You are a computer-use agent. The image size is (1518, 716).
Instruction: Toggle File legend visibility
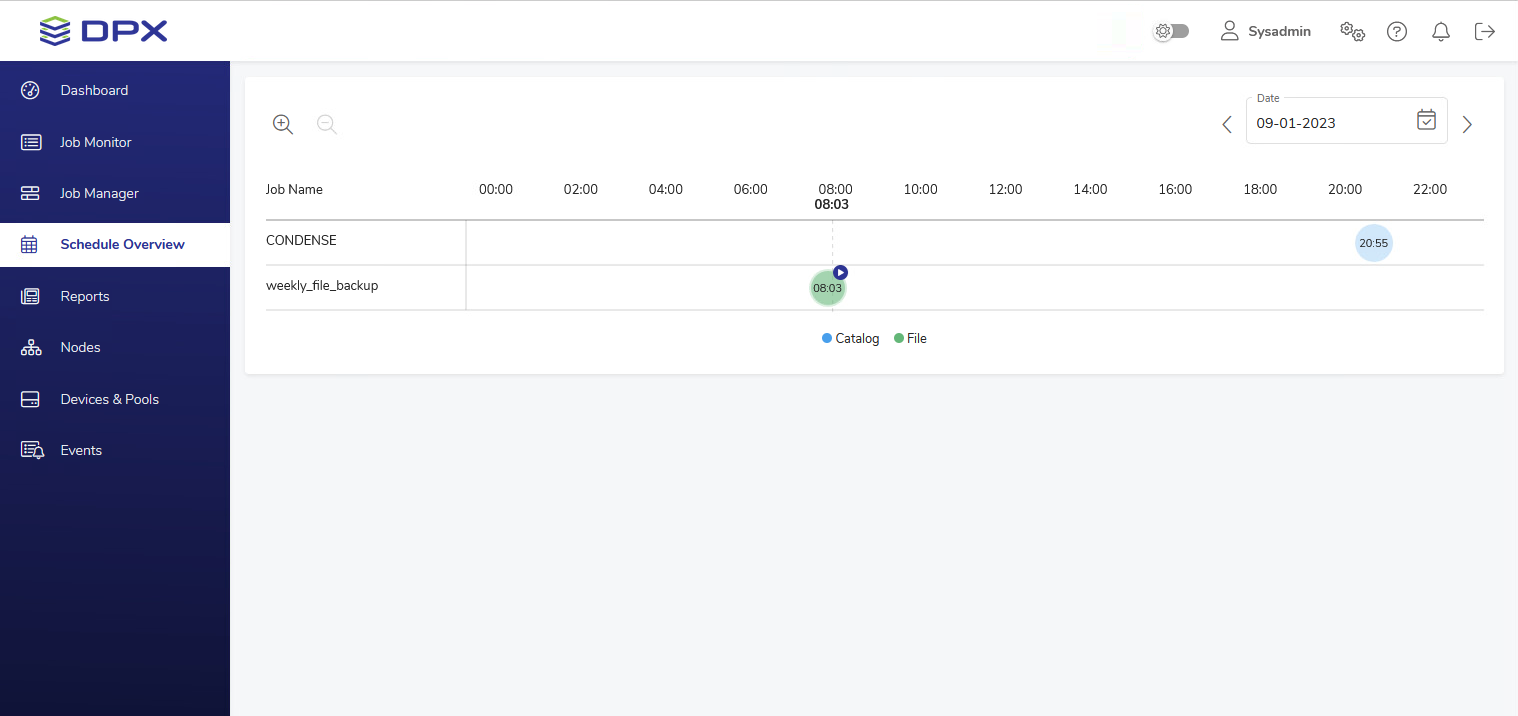click(910, 339)
